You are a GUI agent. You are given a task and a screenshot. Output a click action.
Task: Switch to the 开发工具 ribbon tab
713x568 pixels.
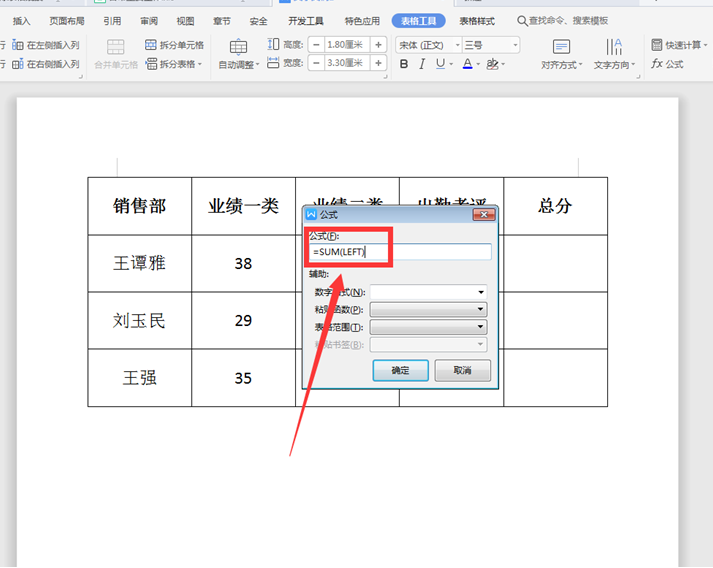pos(306,21)
